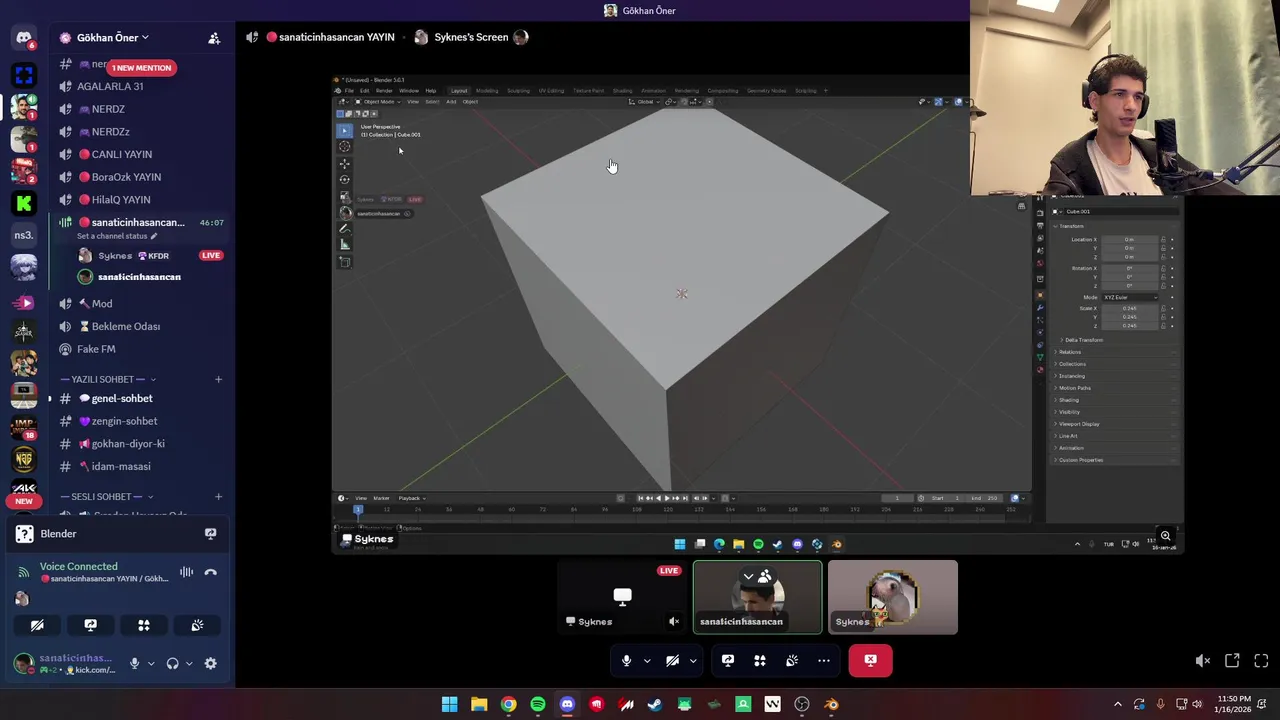1280x720 pixels.
Task: Add channel to SESLI SOHBET category
Action: coord(218,497)
